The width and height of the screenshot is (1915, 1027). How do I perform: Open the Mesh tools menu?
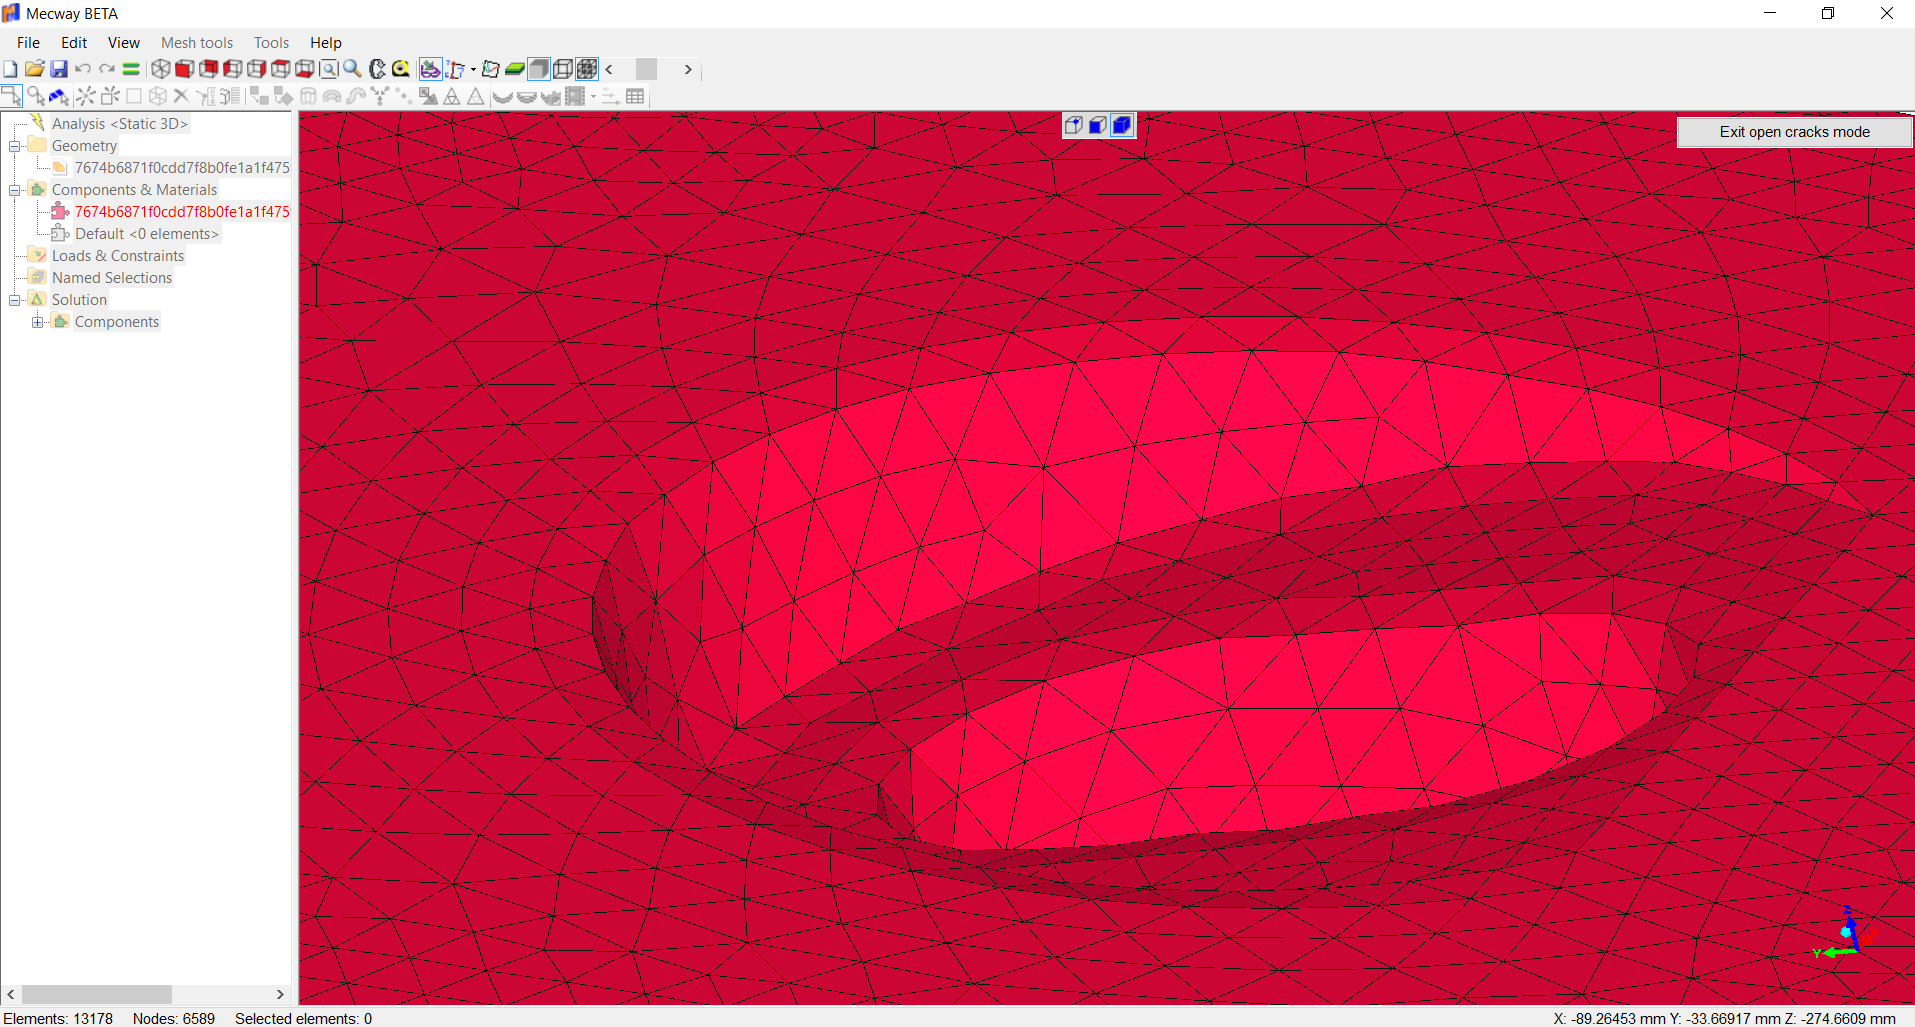(197, 43)
